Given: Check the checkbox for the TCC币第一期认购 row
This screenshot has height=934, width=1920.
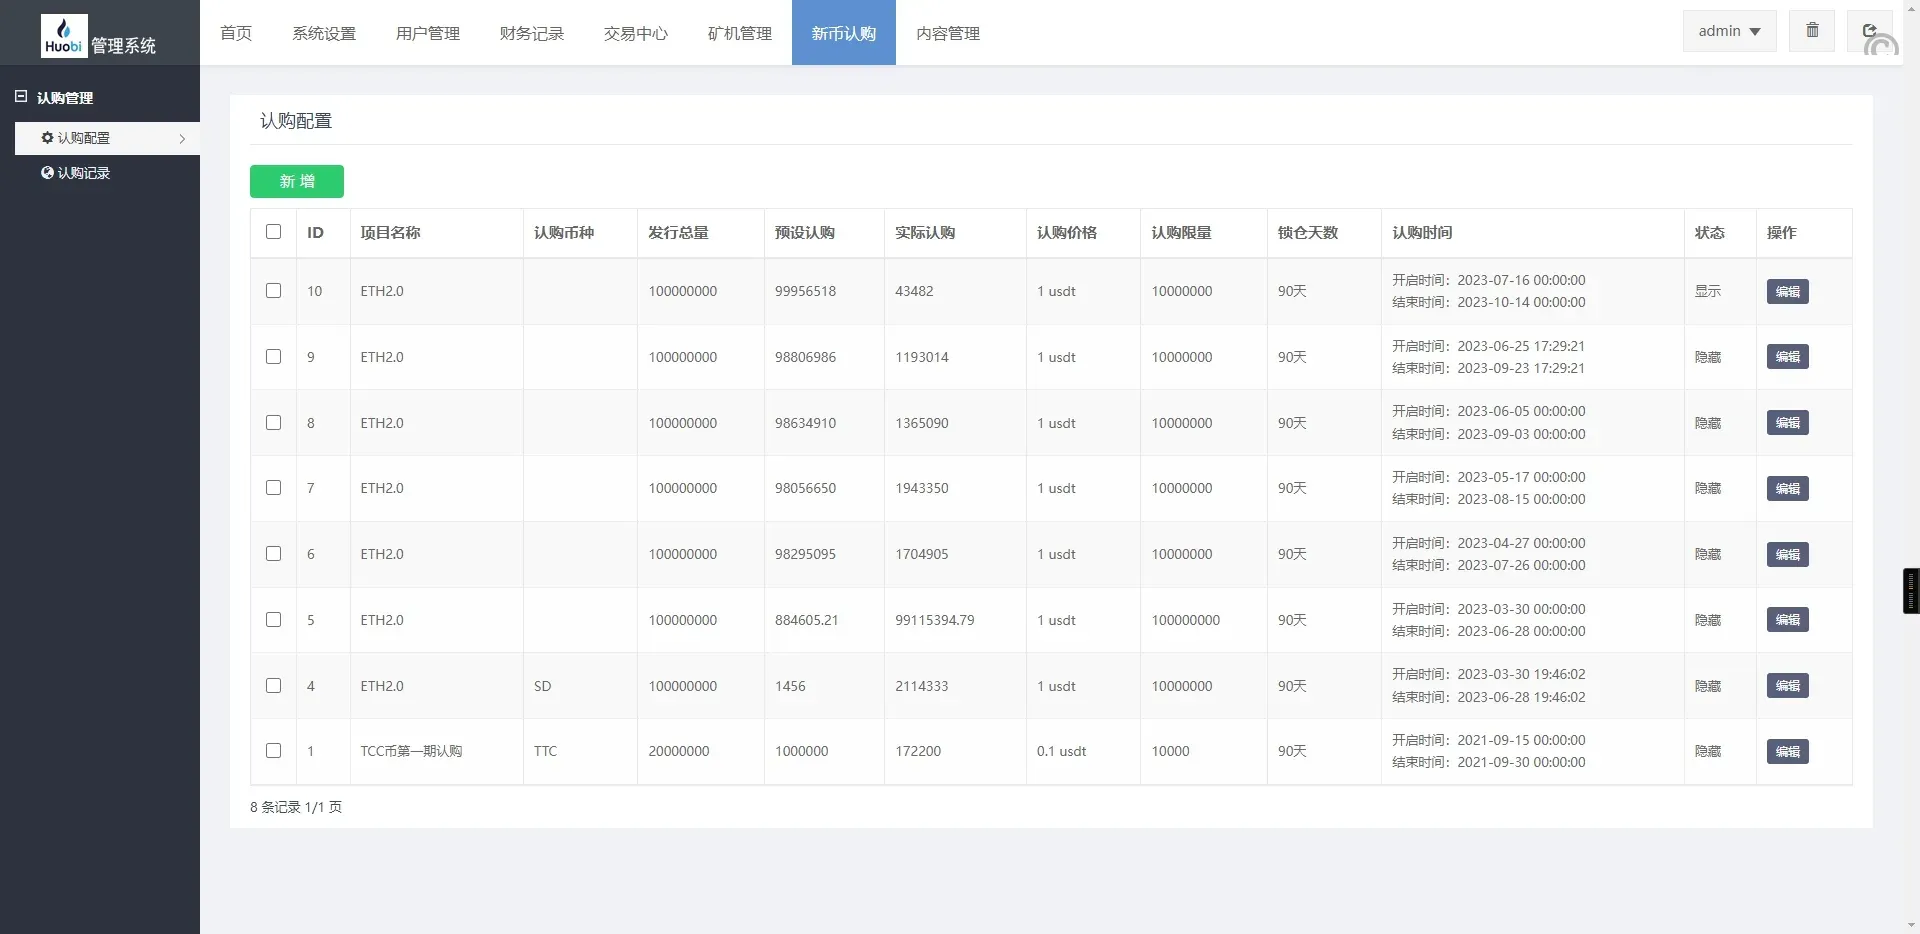Looking at the screenshot, I should pos(273,751).
